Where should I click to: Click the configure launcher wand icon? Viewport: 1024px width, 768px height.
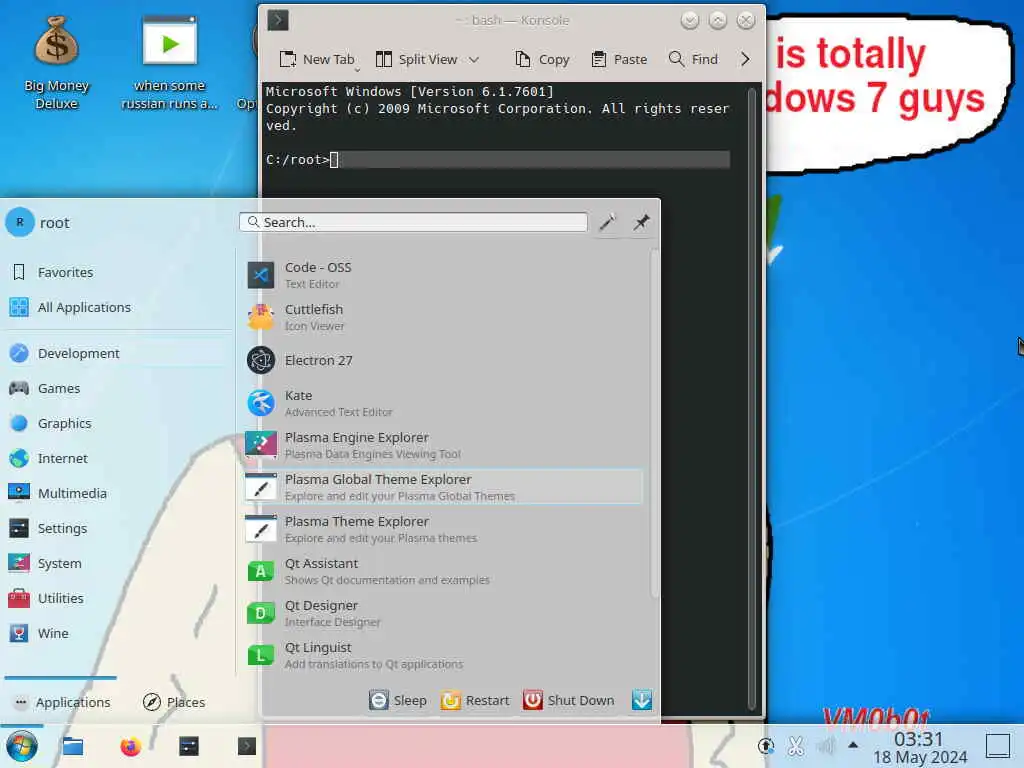pyautogui.click(x=607, y=223)
